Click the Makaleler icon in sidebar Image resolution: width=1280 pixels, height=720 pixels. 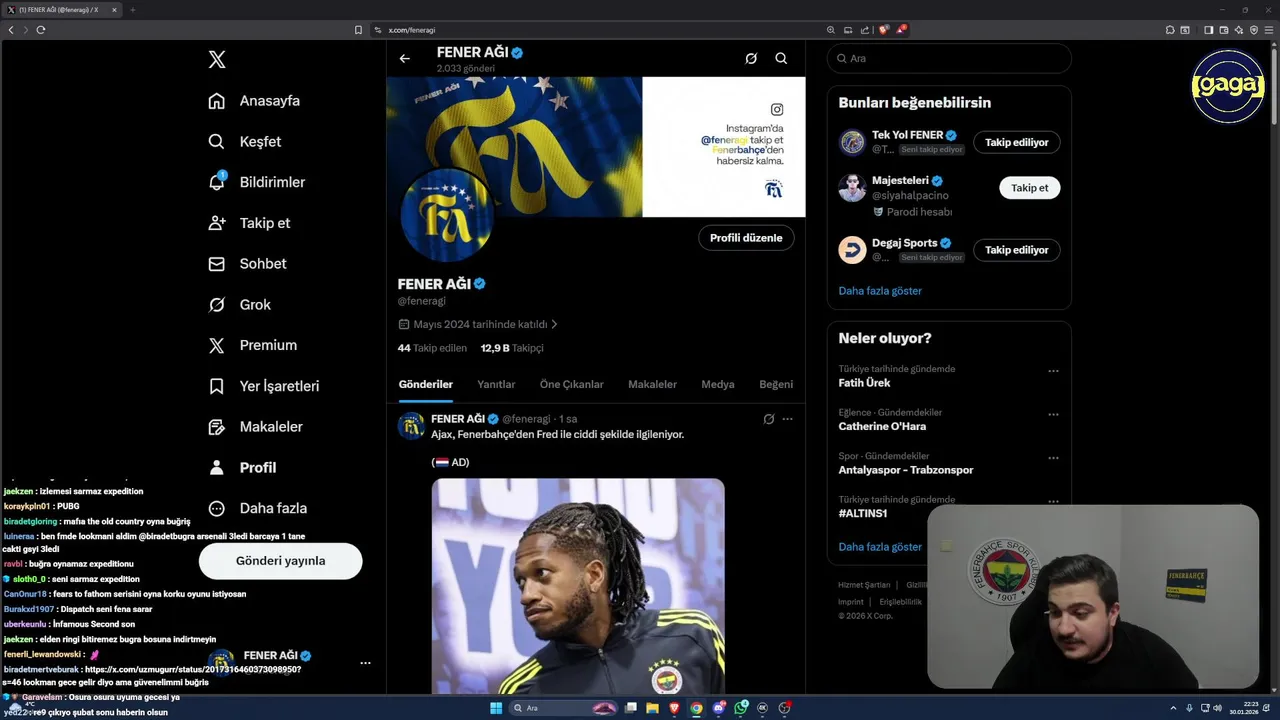point(216,427)
